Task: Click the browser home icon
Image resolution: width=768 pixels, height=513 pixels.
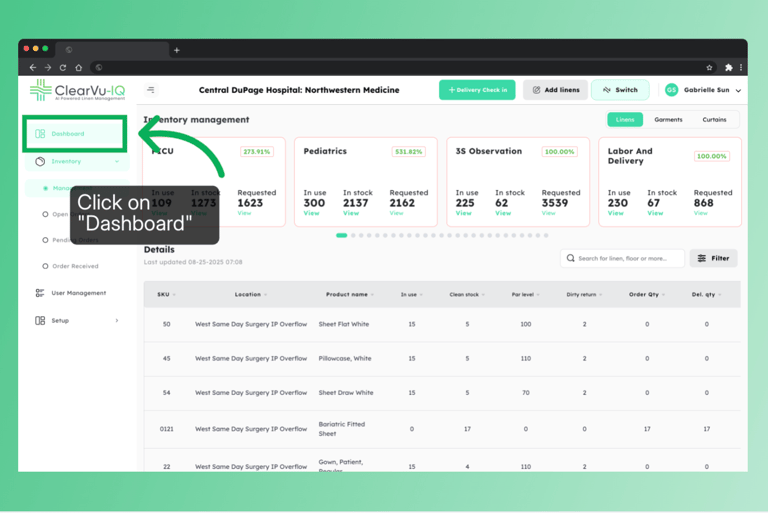Action: (79, 68)
